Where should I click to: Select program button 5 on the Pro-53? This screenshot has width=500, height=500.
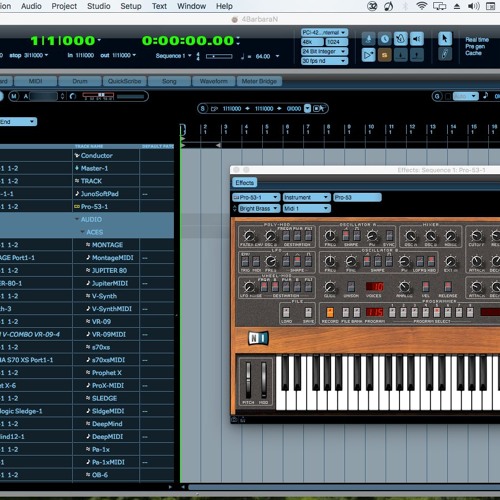tap(437, 313)
